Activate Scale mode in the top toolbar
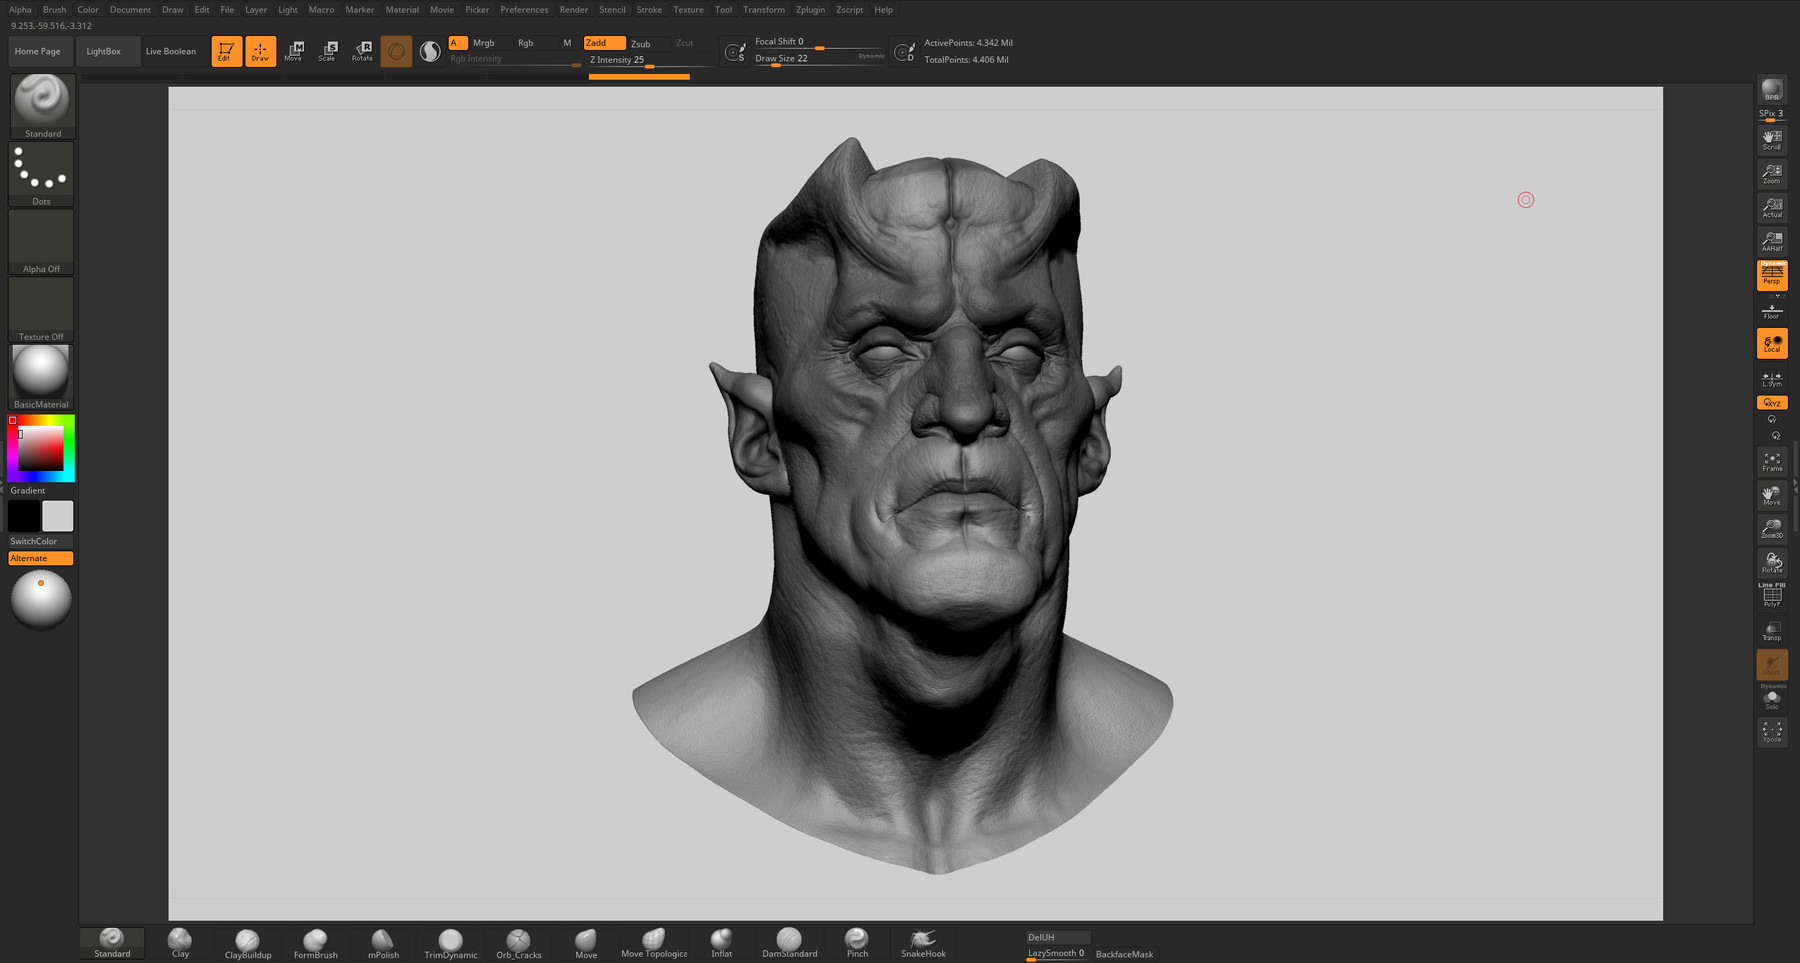Image resolution: width=1800 pixels, height=963 pixels. 327,51
